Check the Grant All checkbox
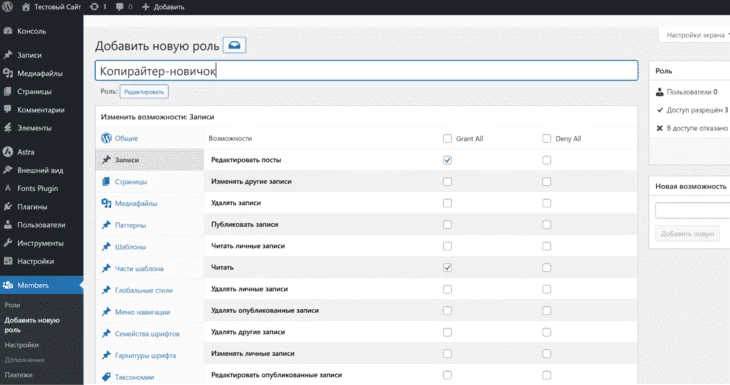Screen dimensions: 730x385 (447, 138)
